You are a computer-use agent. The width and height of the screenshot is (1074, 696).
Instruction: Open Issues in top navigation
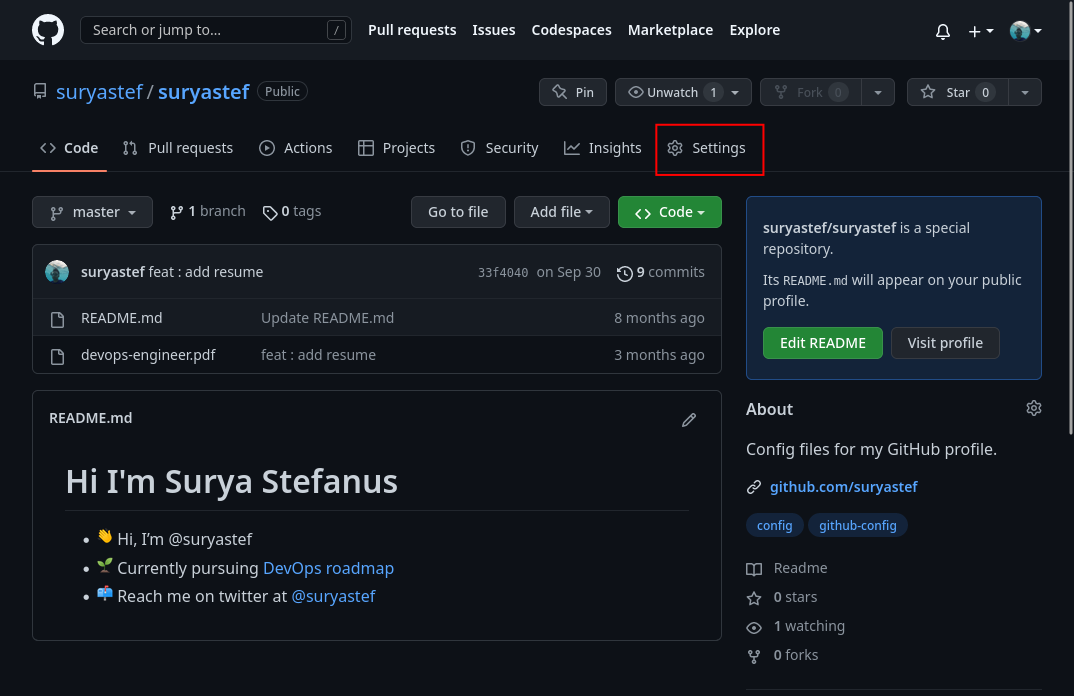point(493,30)
